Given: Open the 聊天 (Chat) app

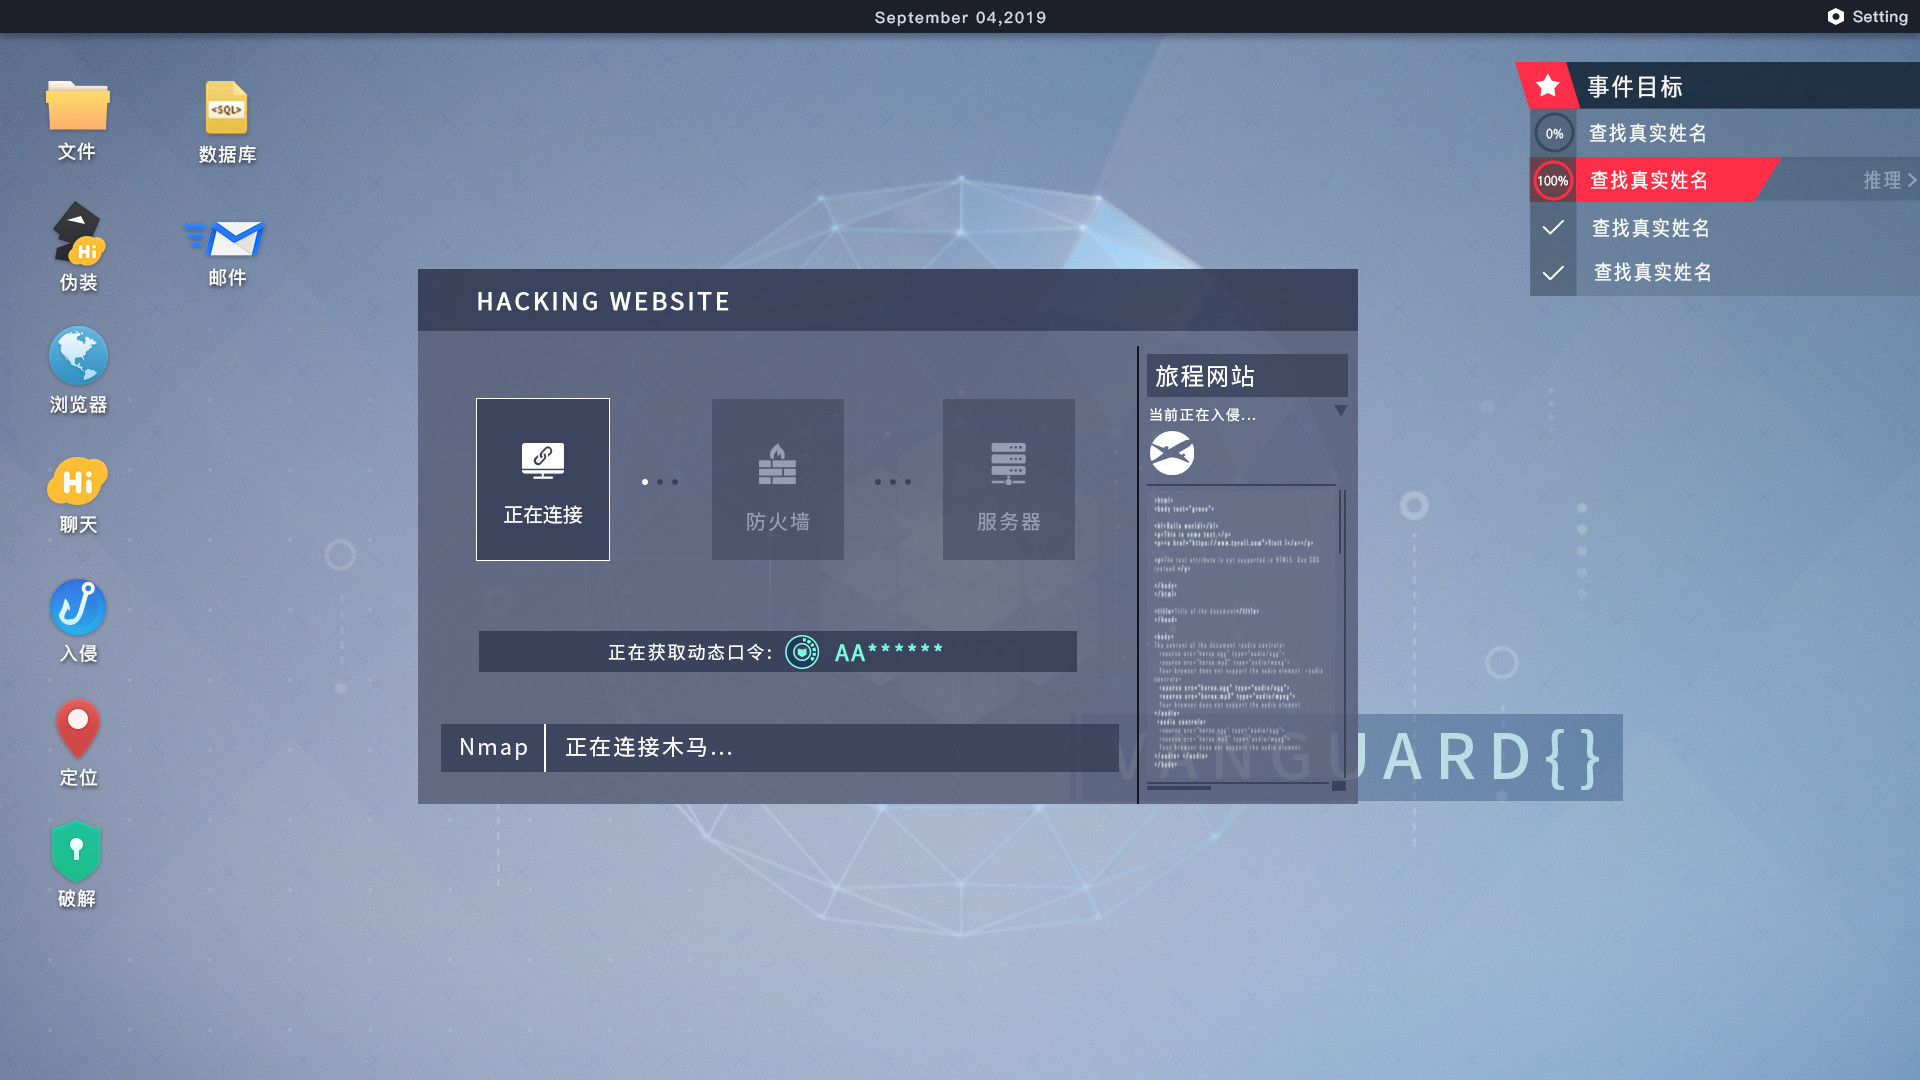Looking at the screenshot, I should pyautogui.click(x=77, y=480).
